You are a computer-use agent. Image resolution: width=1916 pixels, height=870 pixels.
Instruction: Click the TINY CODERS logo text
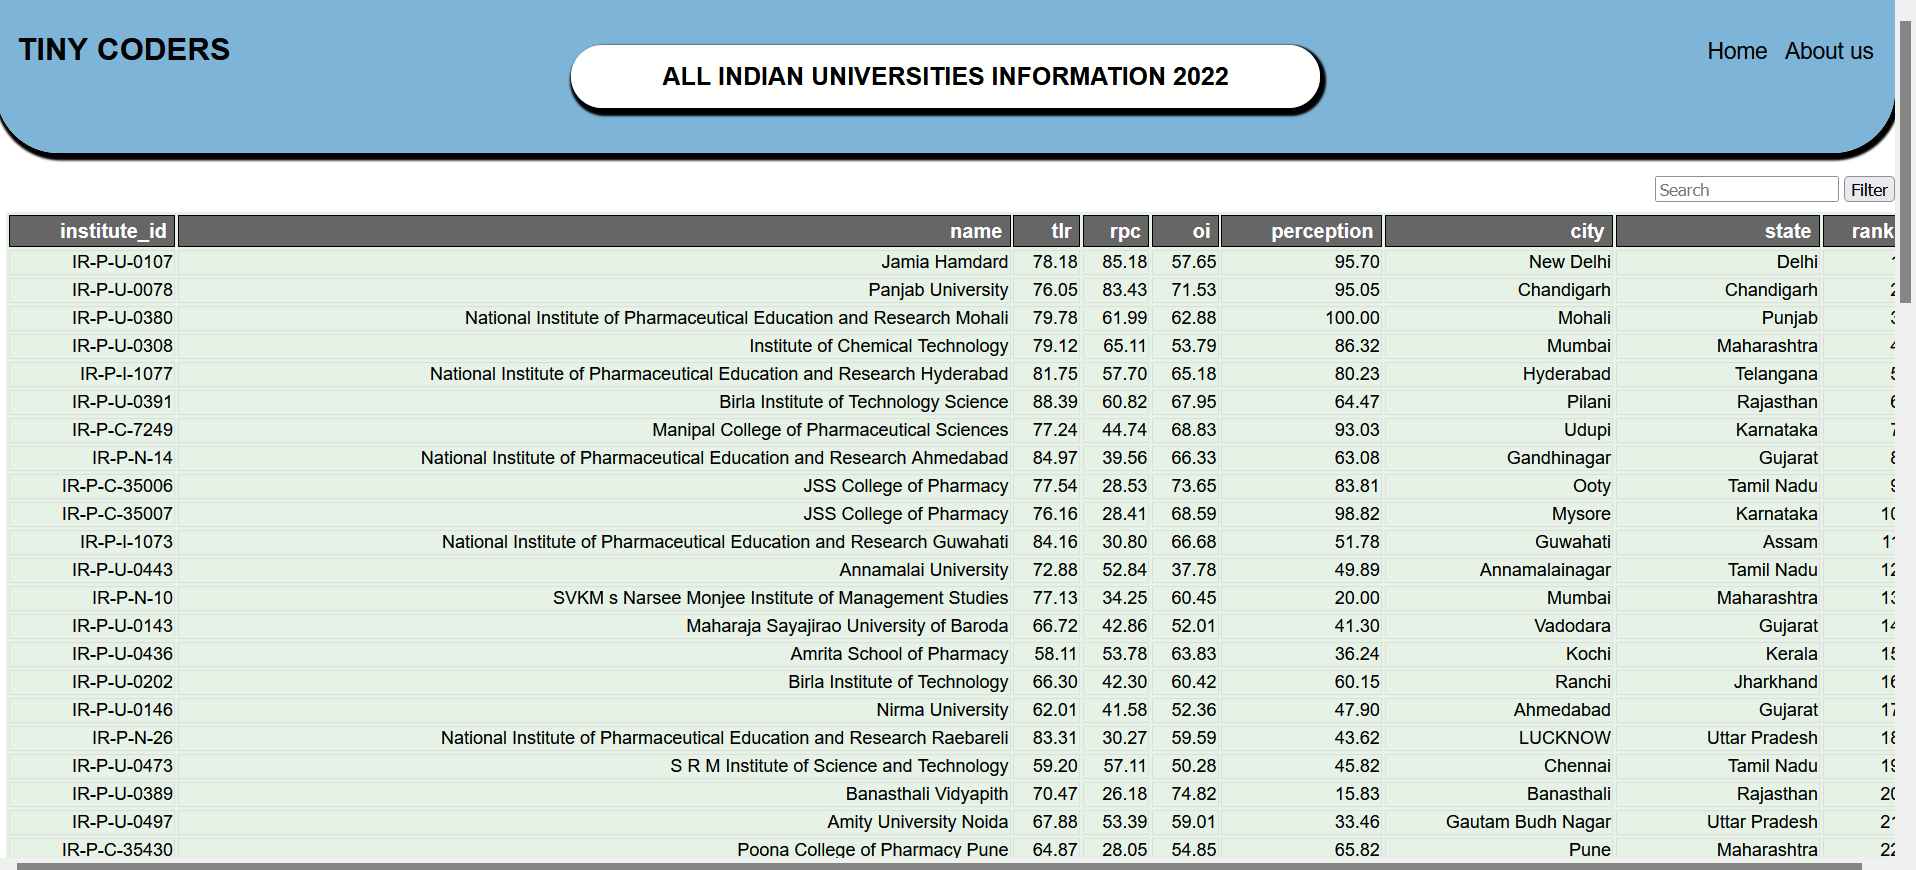(x=124, y=49)
